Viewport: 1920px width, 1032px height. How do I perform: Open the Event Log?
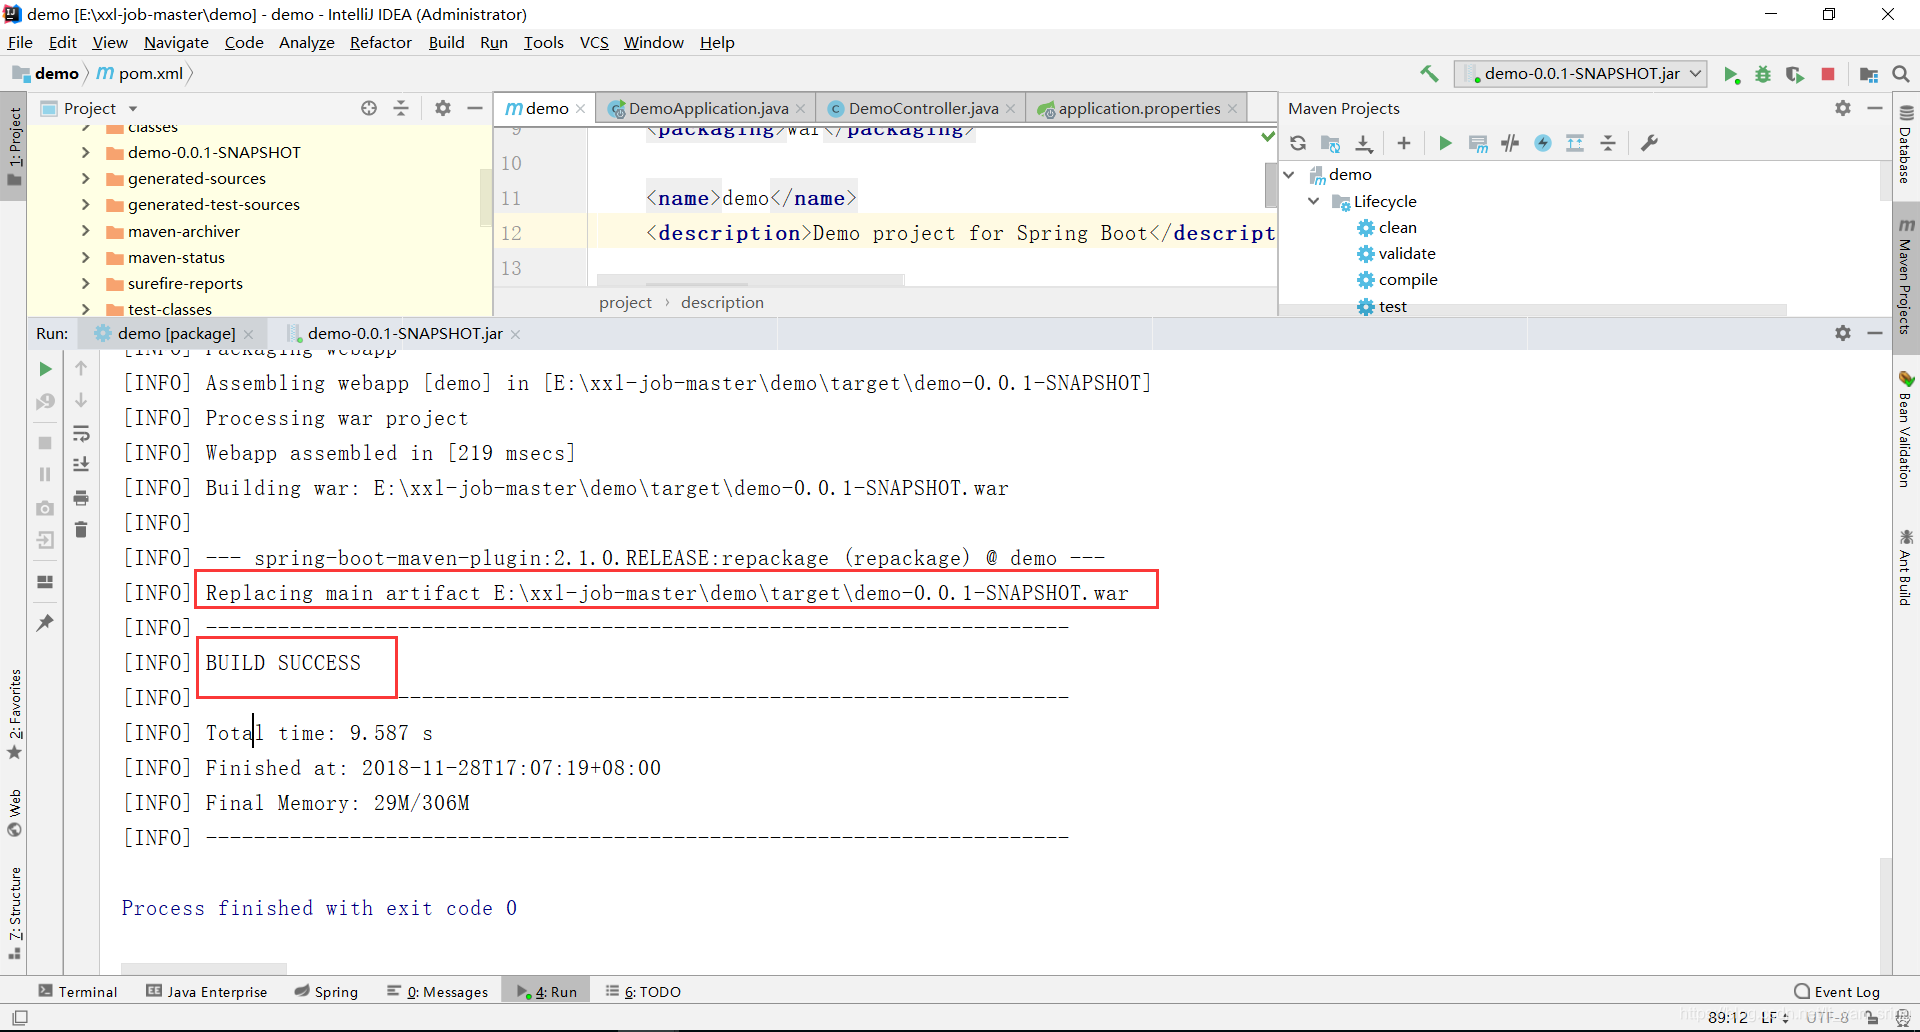point(1837,991)
